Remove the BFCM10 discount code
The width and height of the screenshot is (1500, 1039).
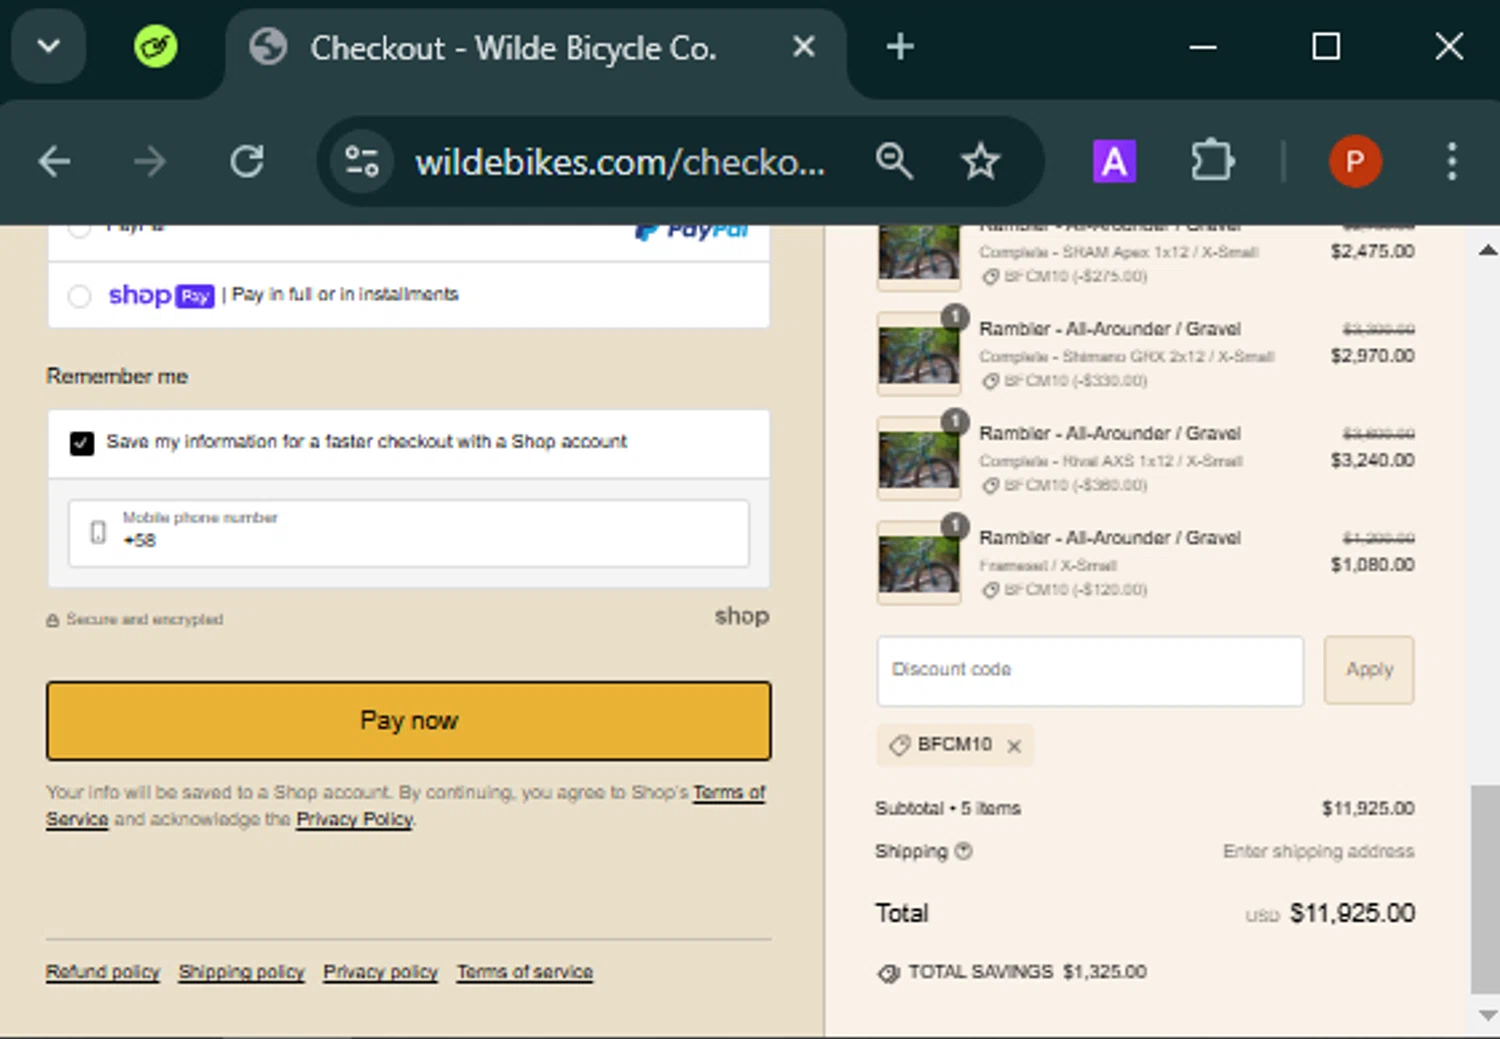coord(1014,746)
